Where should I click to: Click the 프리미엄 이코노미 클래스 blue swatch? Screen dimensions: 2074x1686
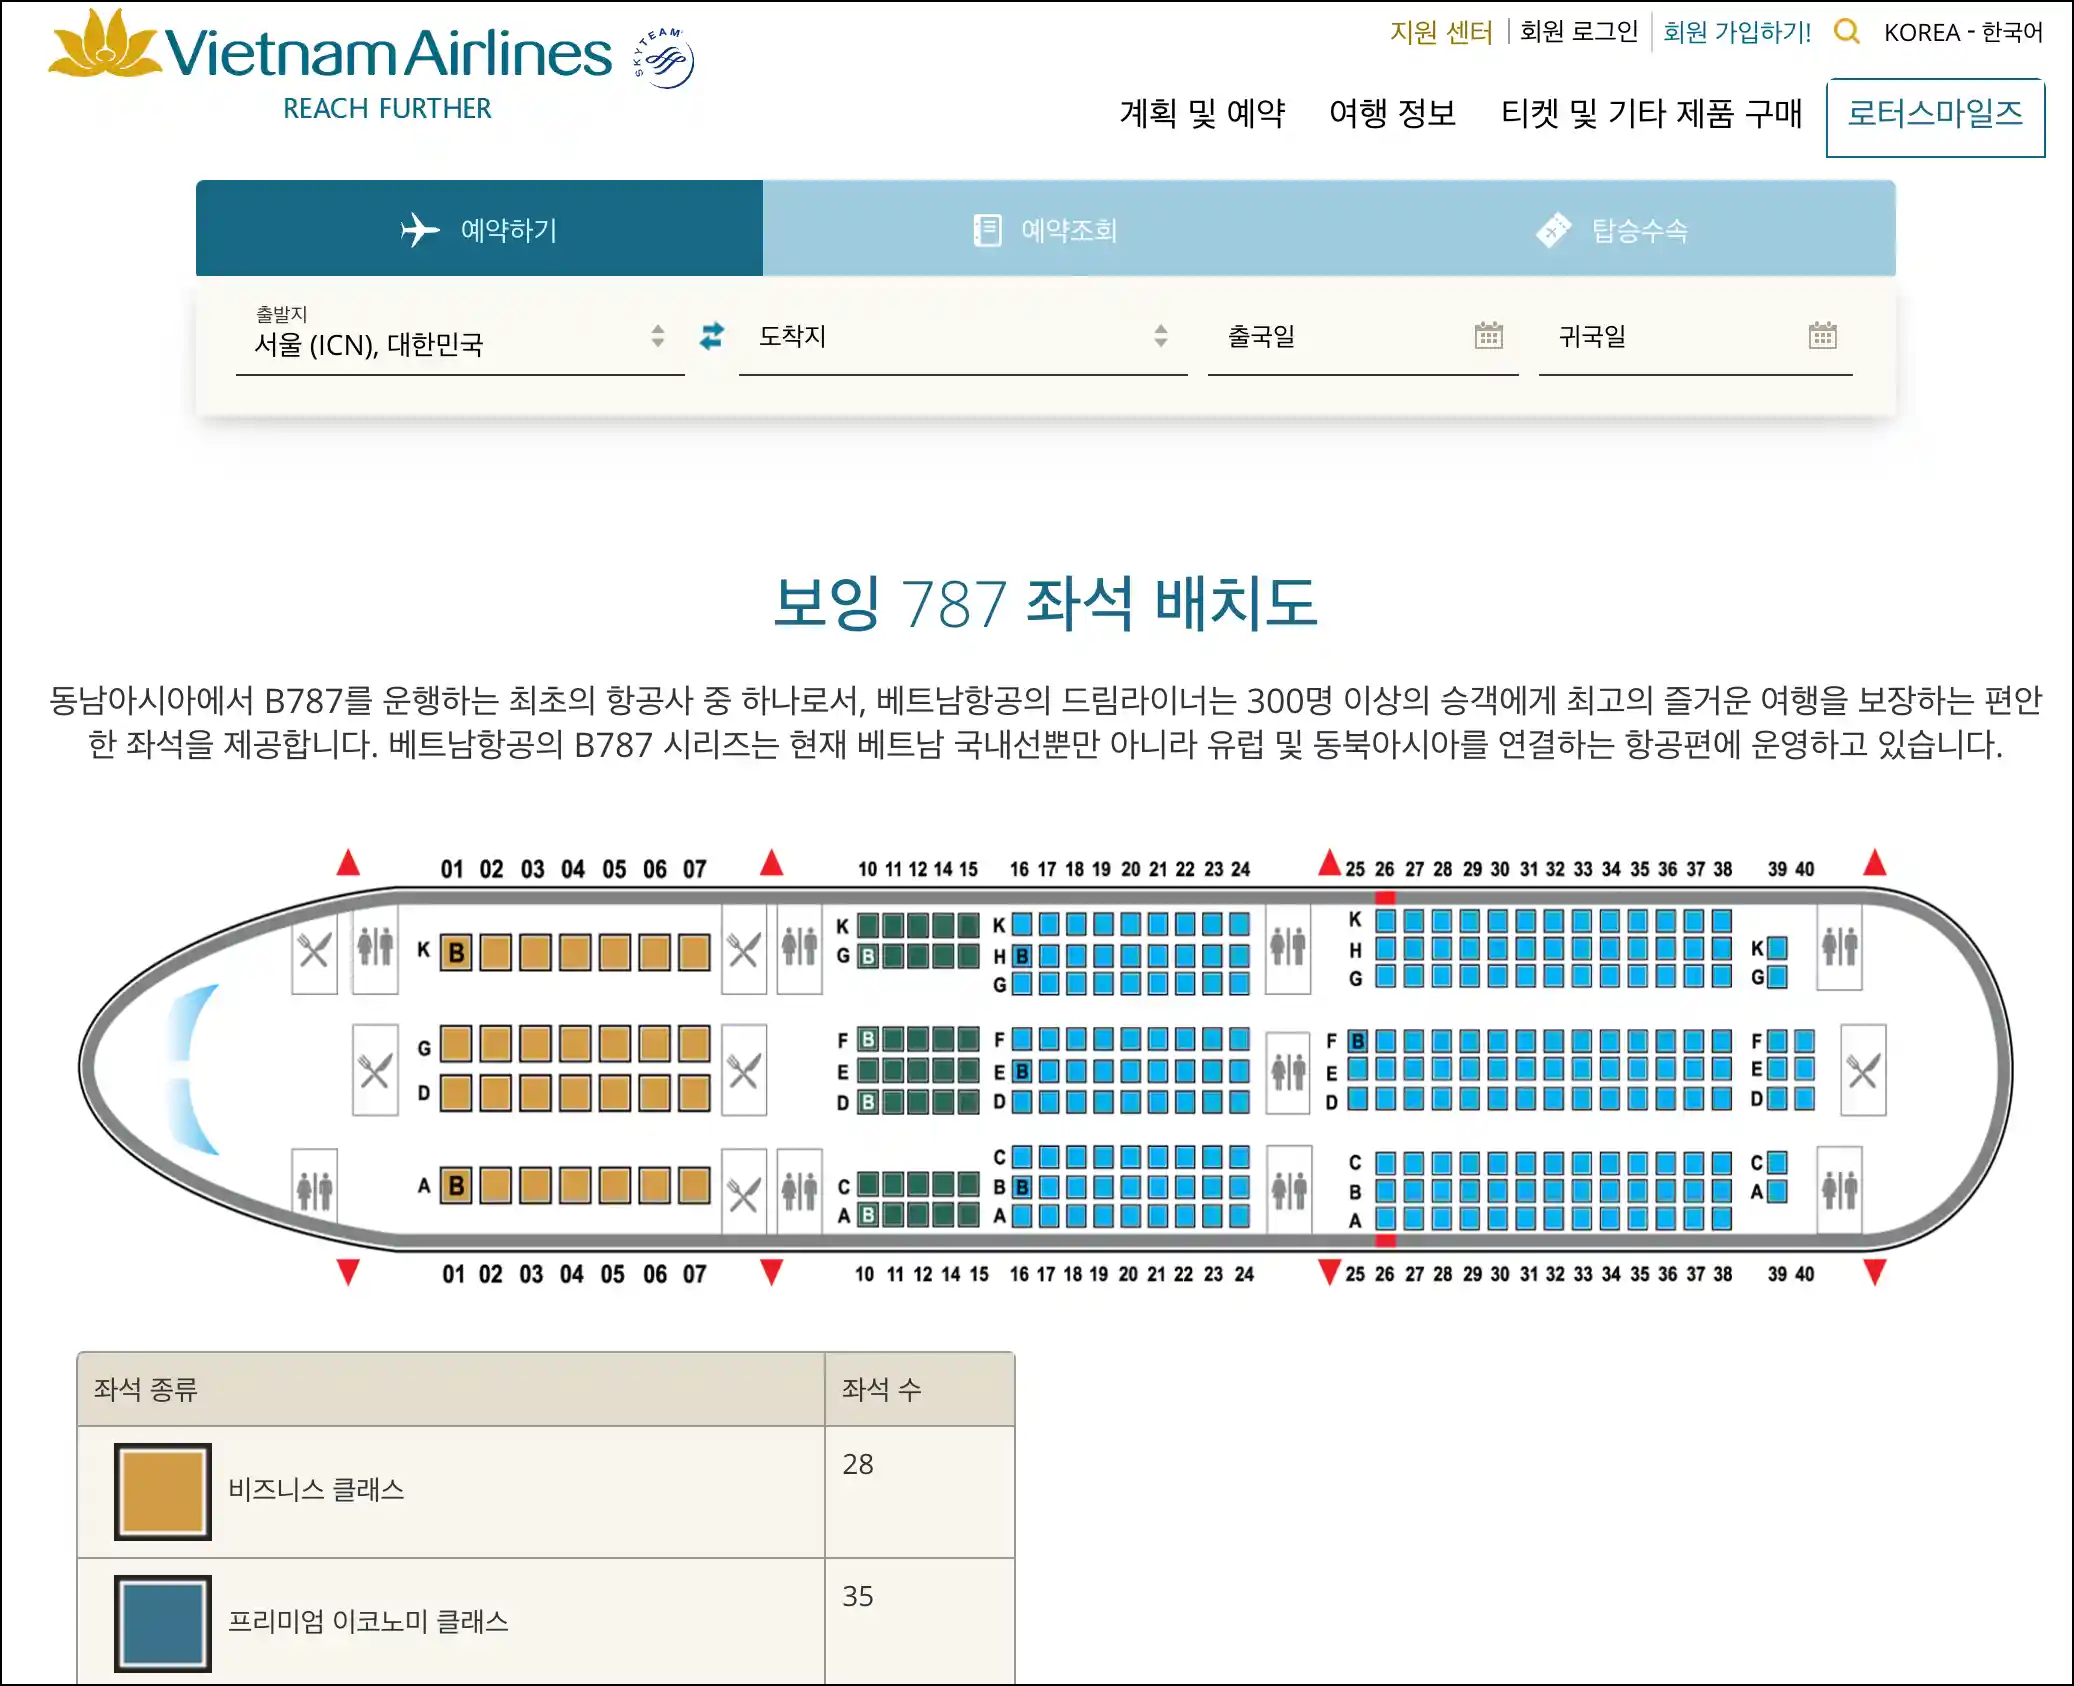tap(163, 1623)
